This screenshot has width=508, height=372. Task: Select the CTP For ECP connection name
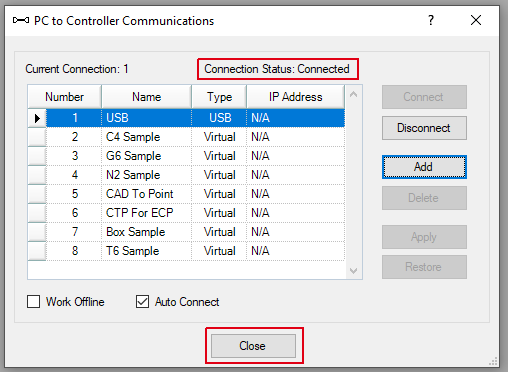146,213
